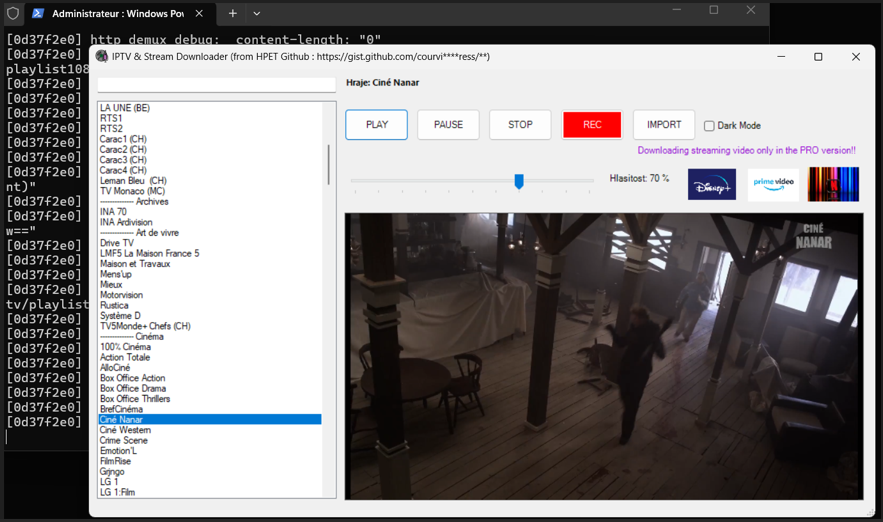Select channel INA Ardivision
This screenshot has width=883, height=522.
211,222
